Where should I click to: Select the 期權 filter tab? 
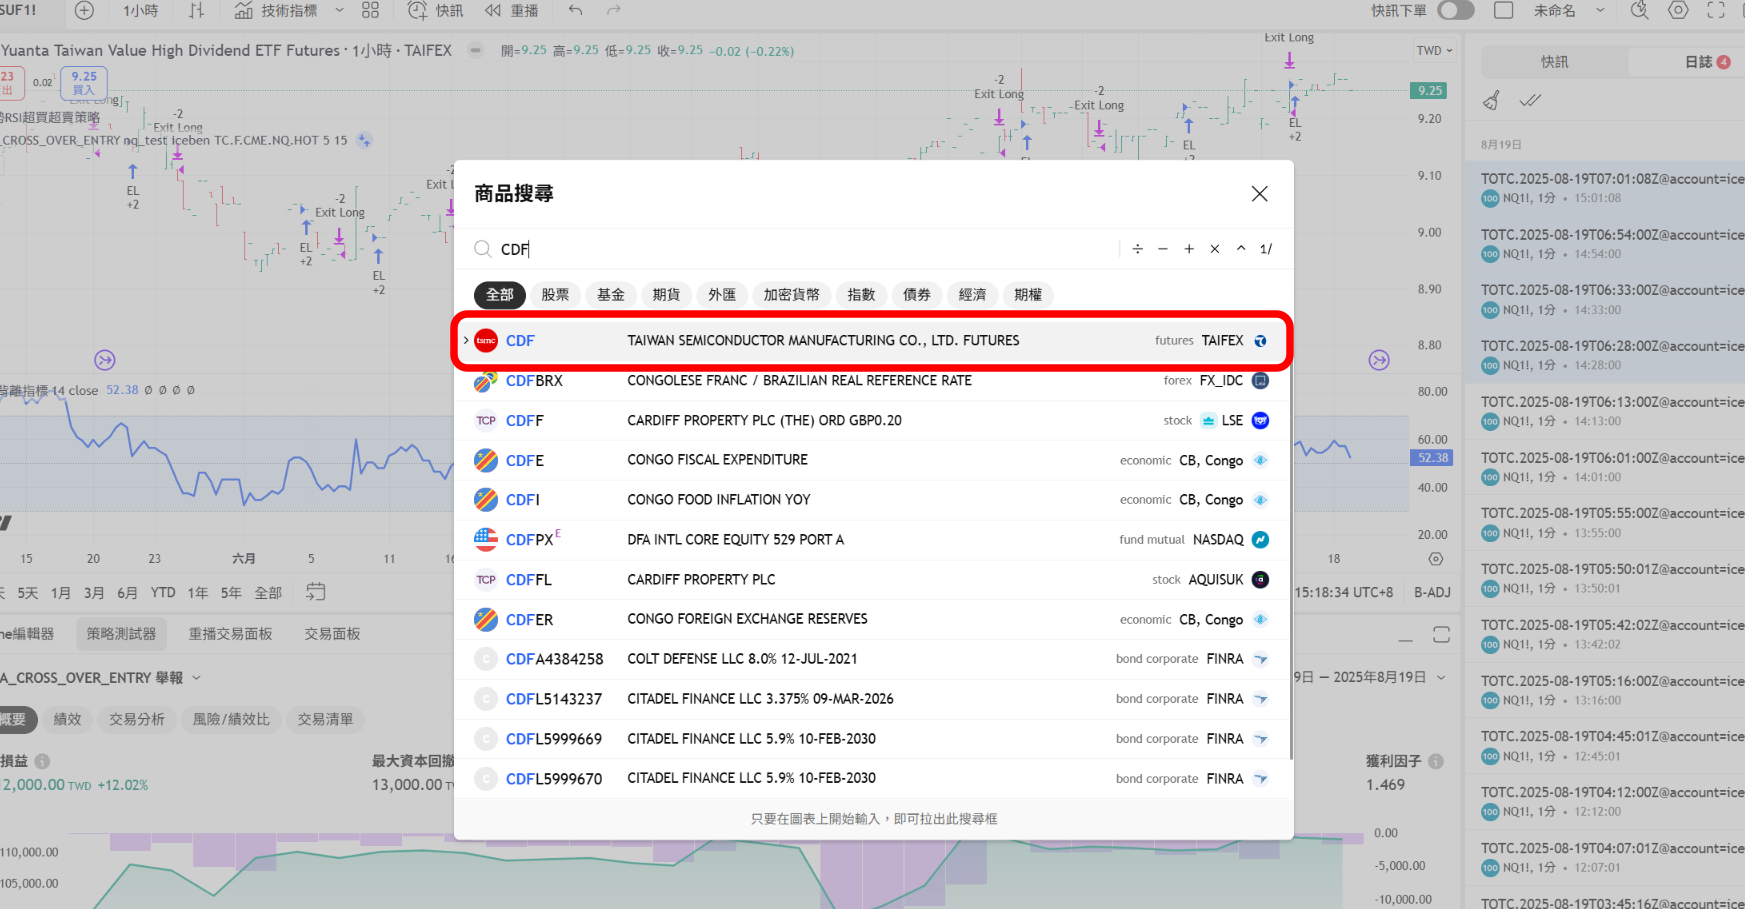[1028, 295]
